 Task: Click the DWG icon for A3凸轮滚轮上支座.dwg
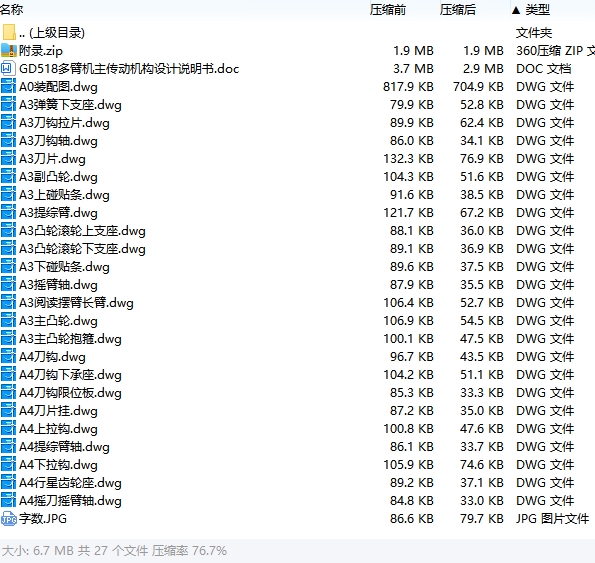pos(8,231)
